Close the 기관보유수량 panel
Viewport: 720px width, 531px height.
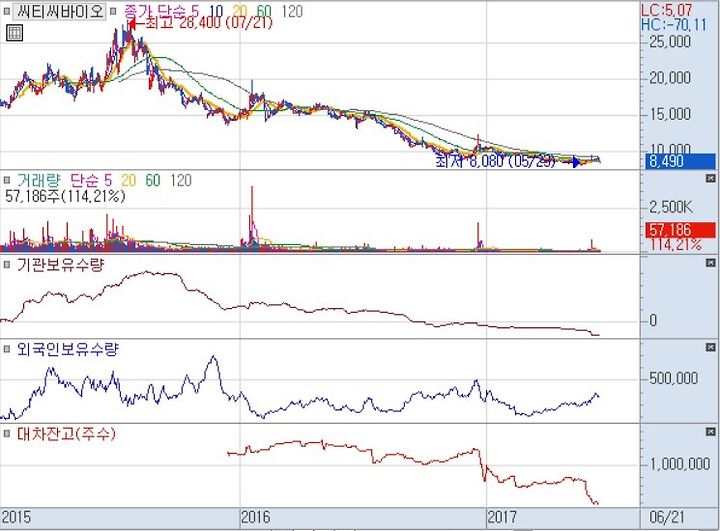[x=710, y=262]
